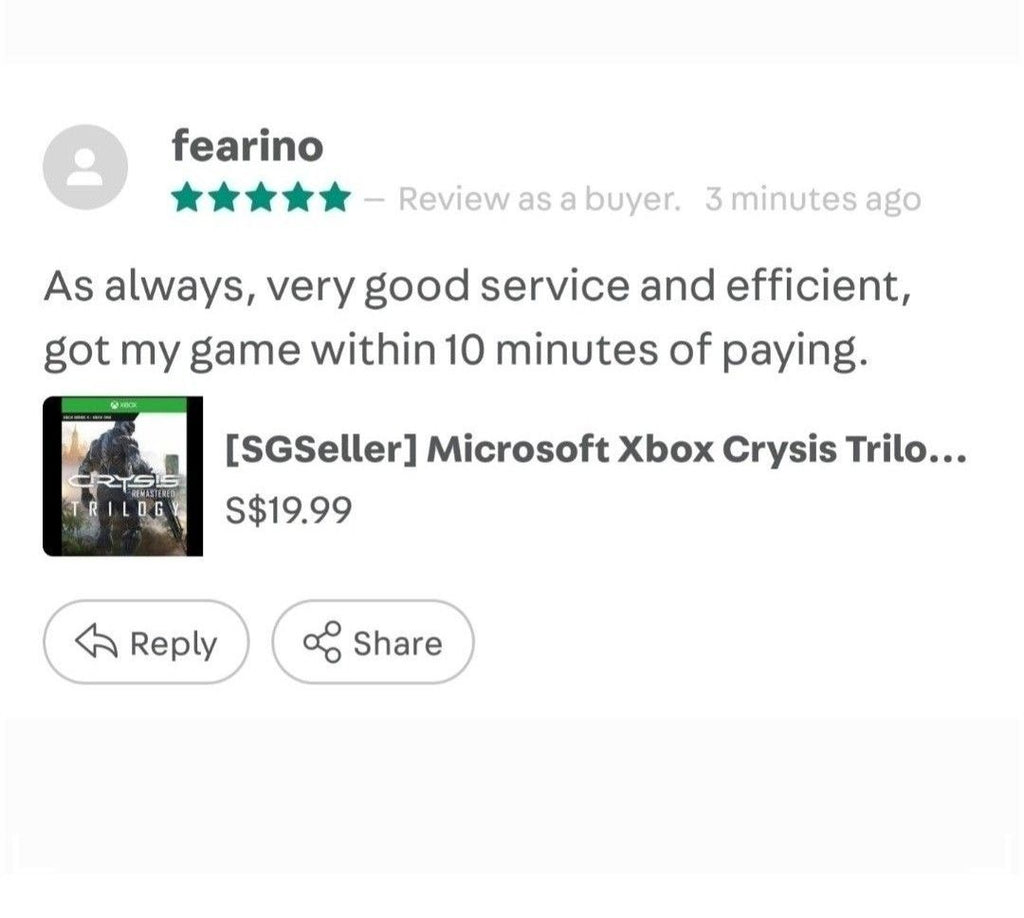The image size is (1024, 918).
Task: Open the Microsoft Xbox Crysis Trilogy listing title
Action: (596, 450)
